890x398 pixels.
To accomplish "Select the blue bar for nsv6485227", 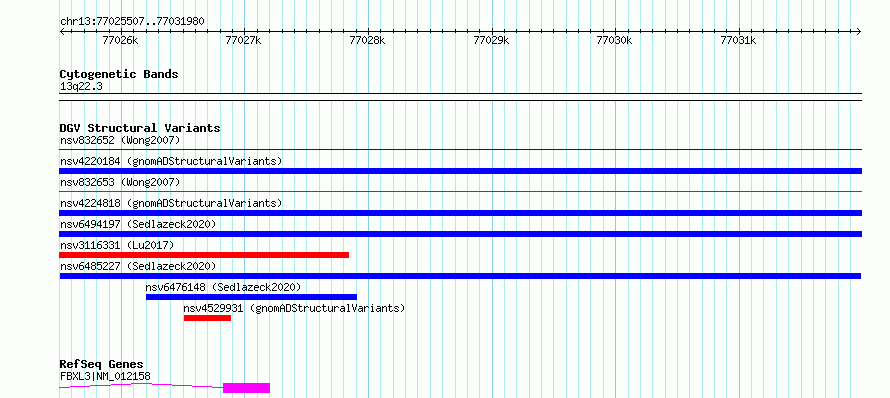I will click(x=460, y=276).
